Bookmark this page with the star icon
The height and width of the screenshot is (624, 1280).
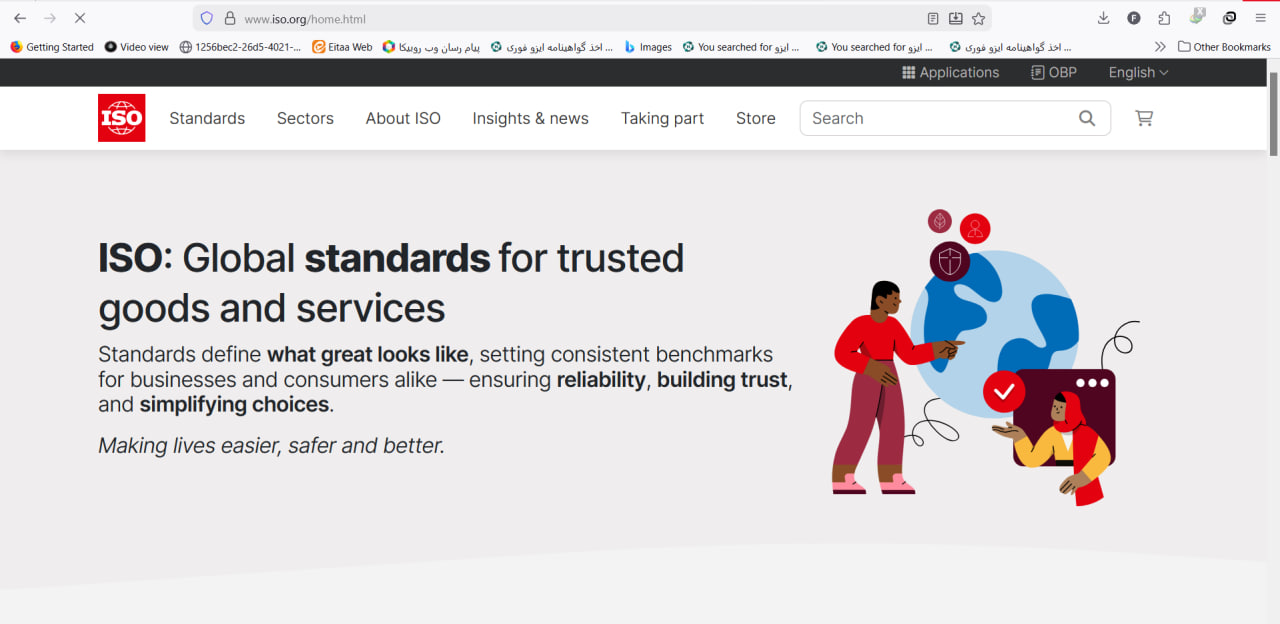tap(979, 18)
